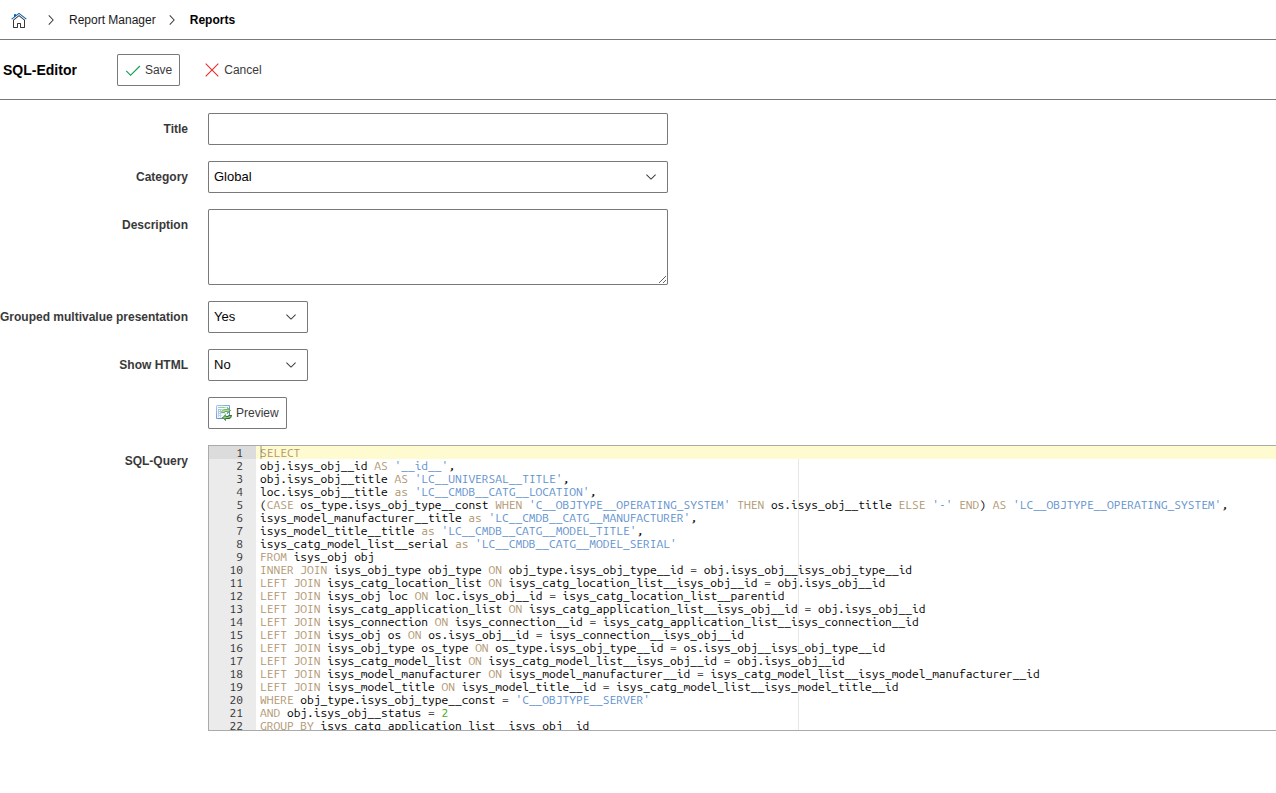Click the LEFT JOIN isys_catg_application_list line
This screenshot has width=1276, height=793.
[592, 609]
